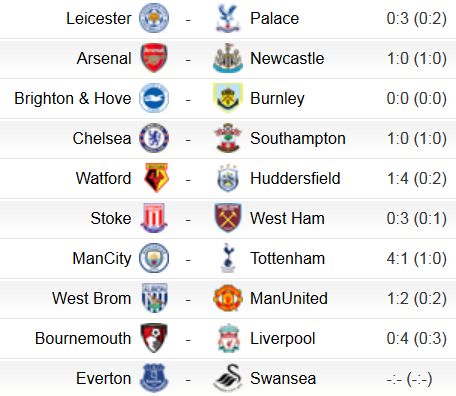This screenshot has width=456, height=396.
Task: Select the Swansea swan logo
Action: 228,378
